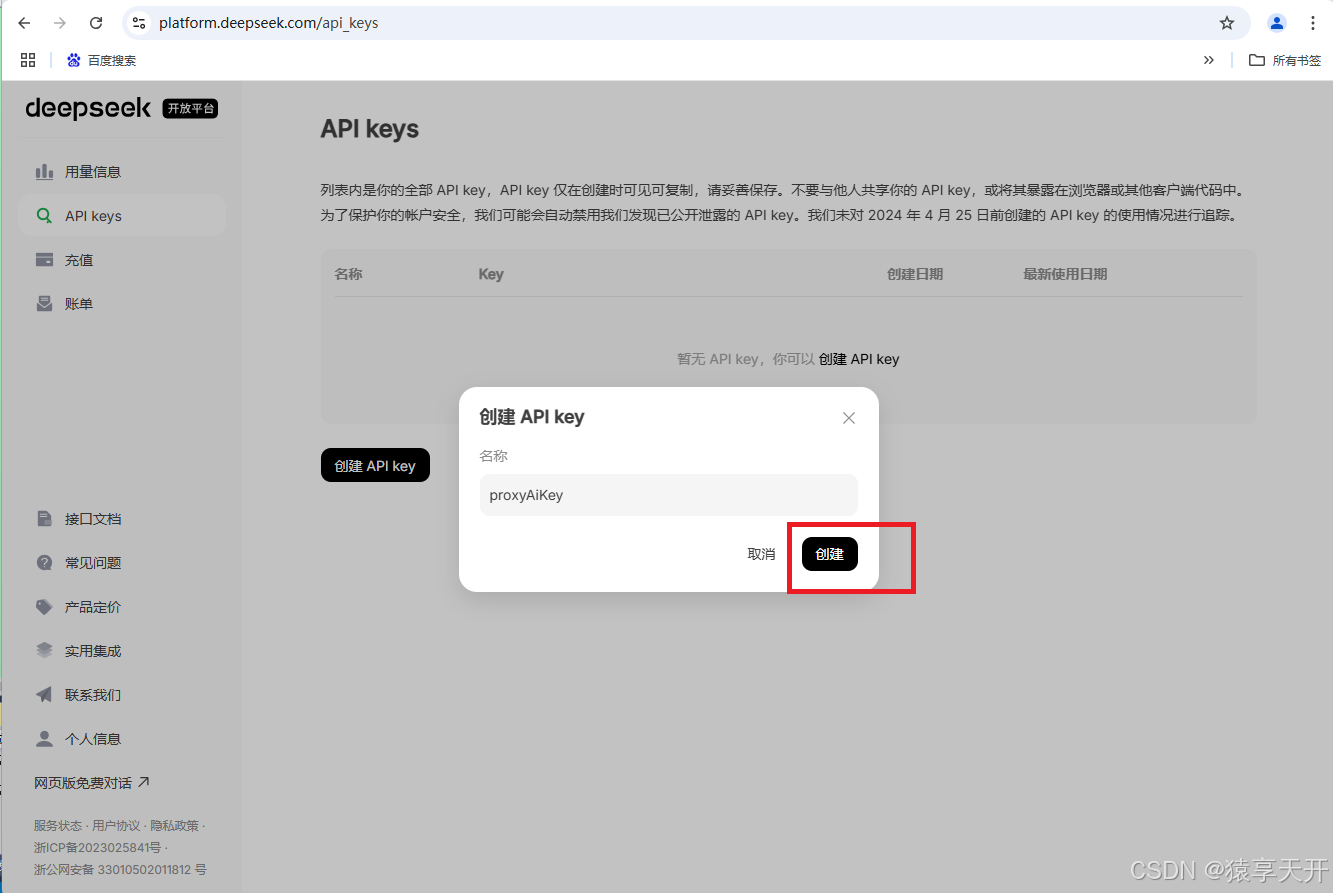1333x893 pixels.
Task: Click the 充值 recharge sidebar icon
Action: 44,259
